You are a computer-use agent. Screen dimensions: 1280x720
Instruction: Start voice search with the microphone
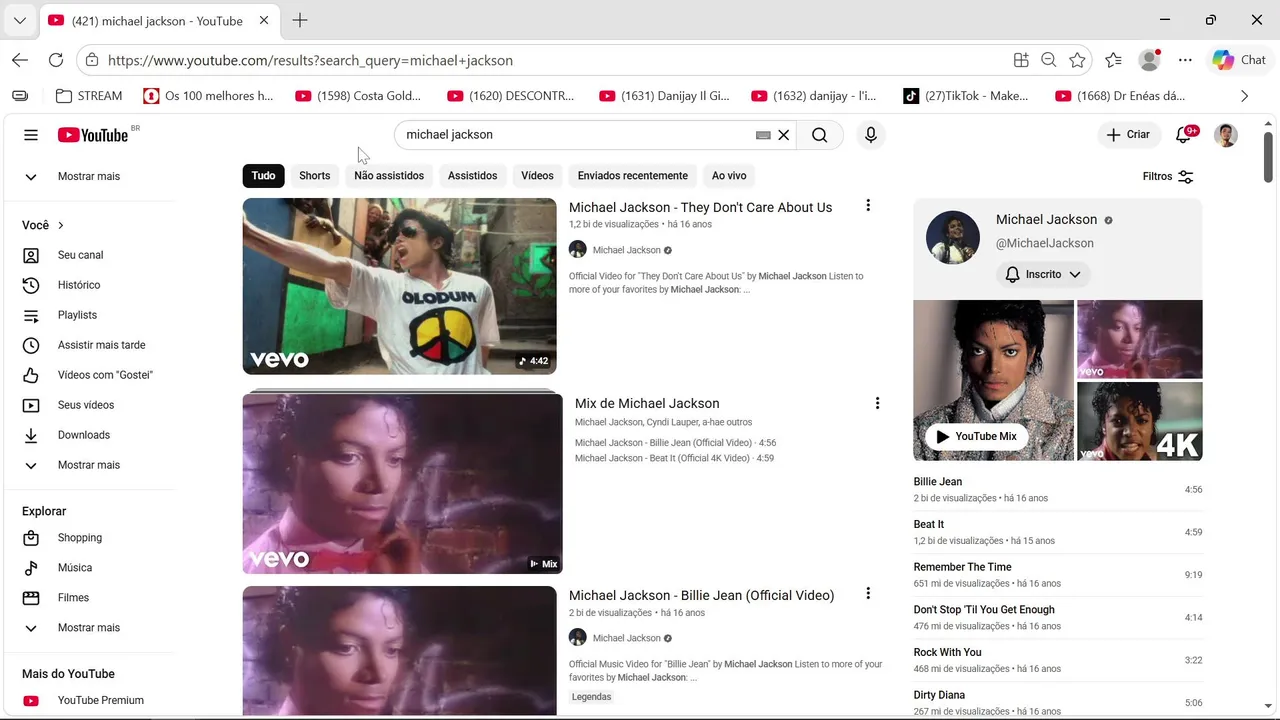(x=871, y=135)
